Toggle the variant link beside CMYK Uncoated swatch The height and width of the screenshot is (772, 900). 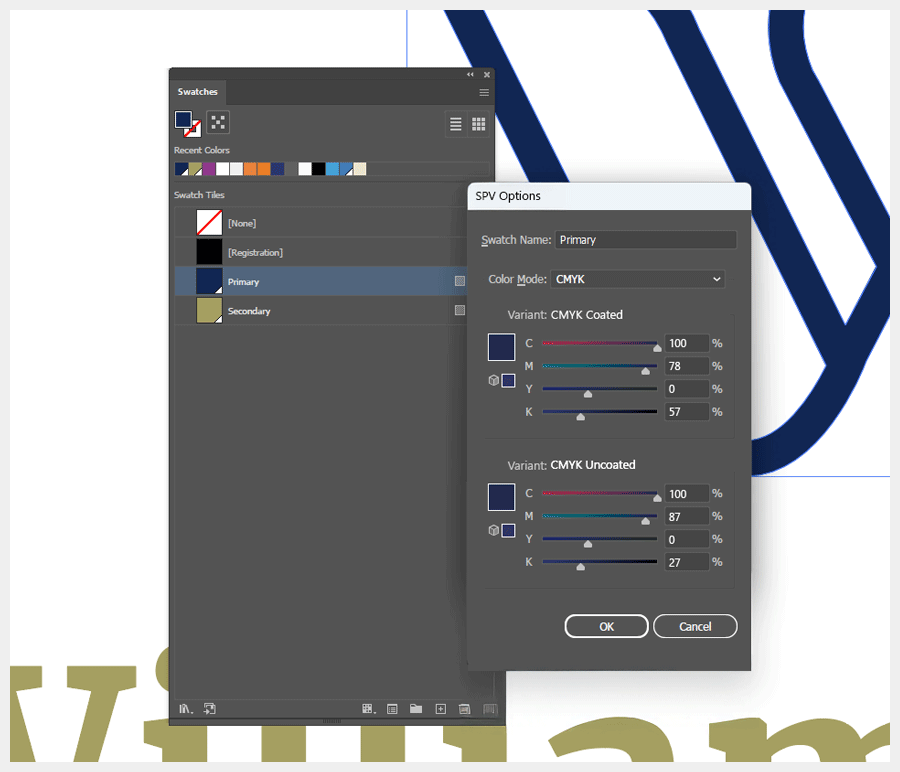[493, 530]
